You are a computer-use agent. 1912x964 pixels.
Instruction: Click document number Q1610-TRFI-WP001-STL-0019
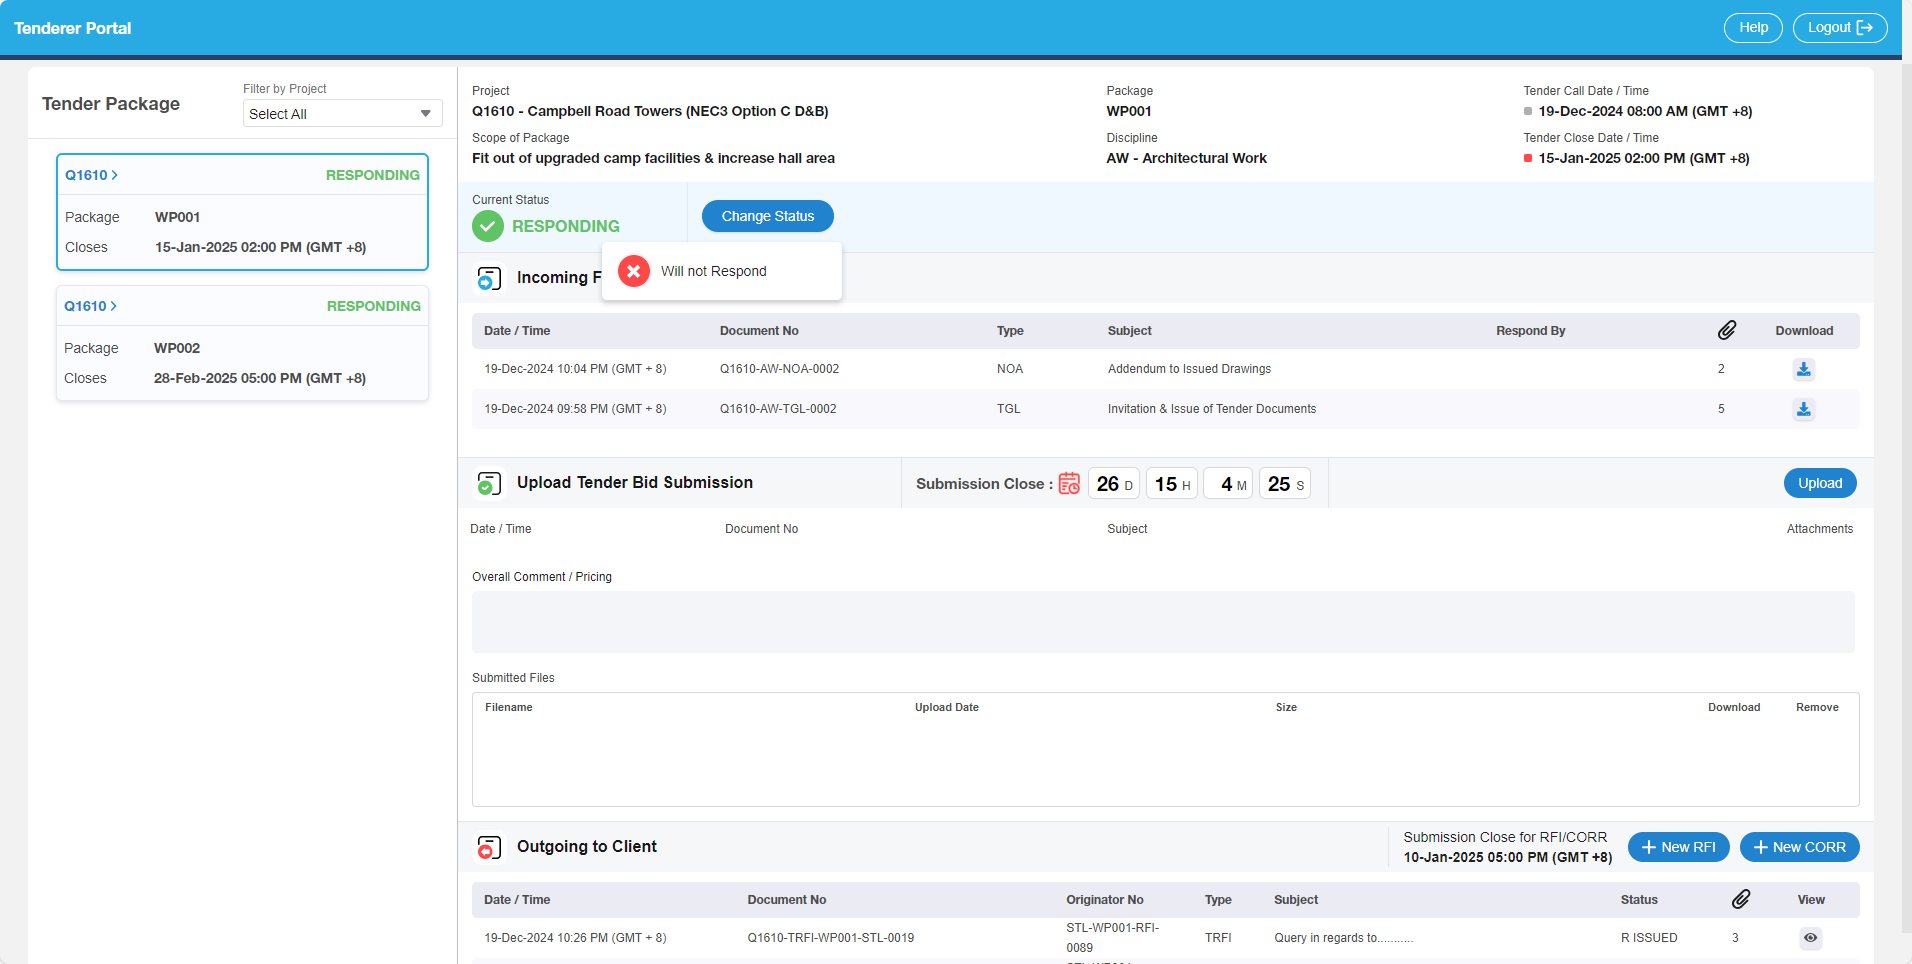[x=831, y=938]
